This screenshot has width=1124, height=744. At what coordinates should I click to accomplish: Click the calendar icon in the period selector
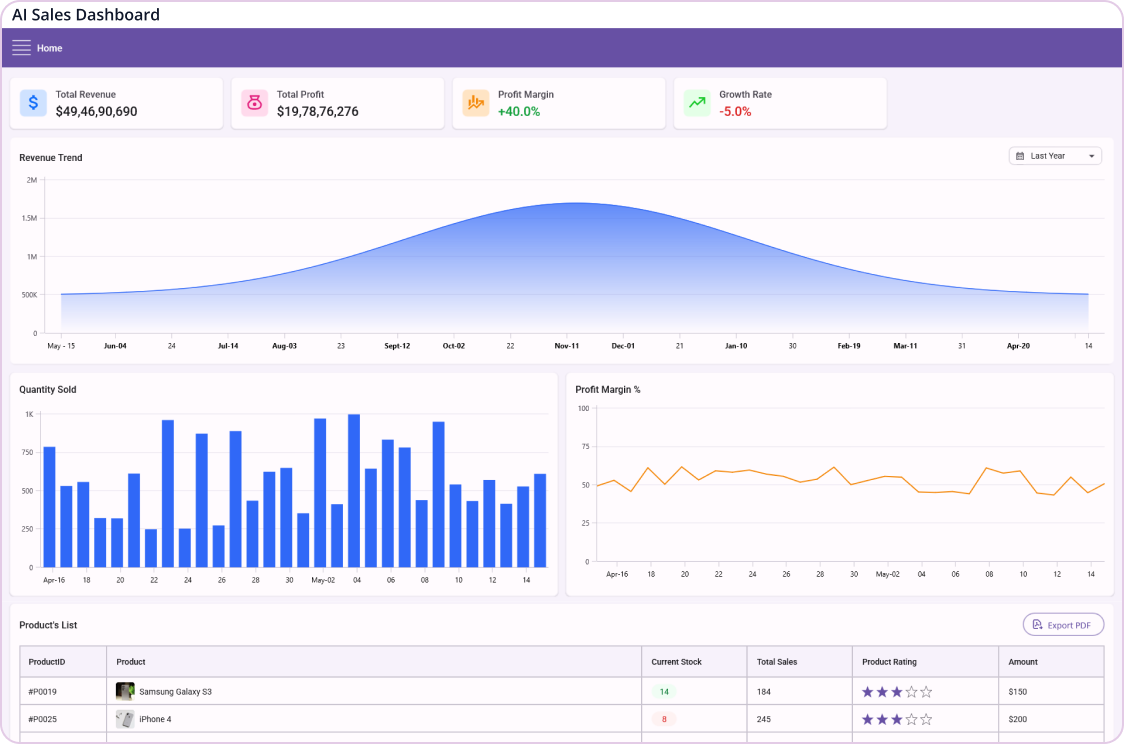(1020, 156)
